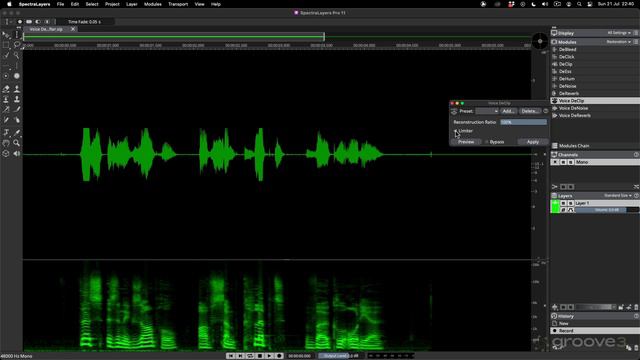Viewport: 640px width, 360px height.
Task: Select the rectangular selection tool
Action: tap(6, 45)
